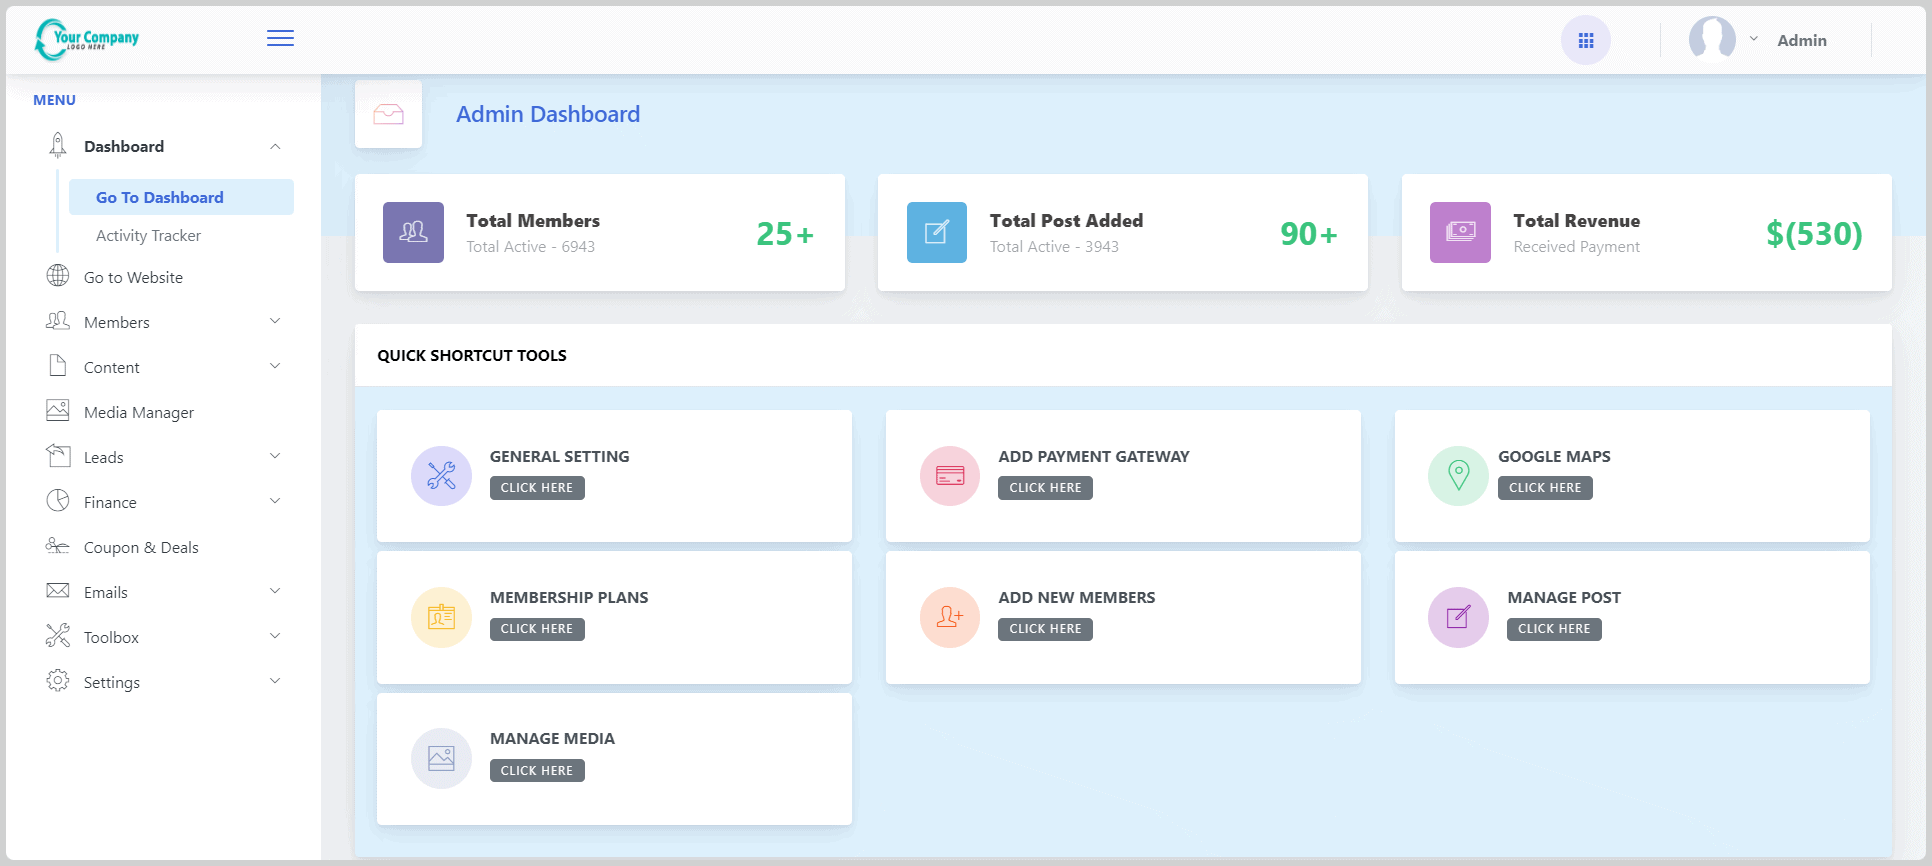Toggle the hamburger sidebar menu

[280, 38]
